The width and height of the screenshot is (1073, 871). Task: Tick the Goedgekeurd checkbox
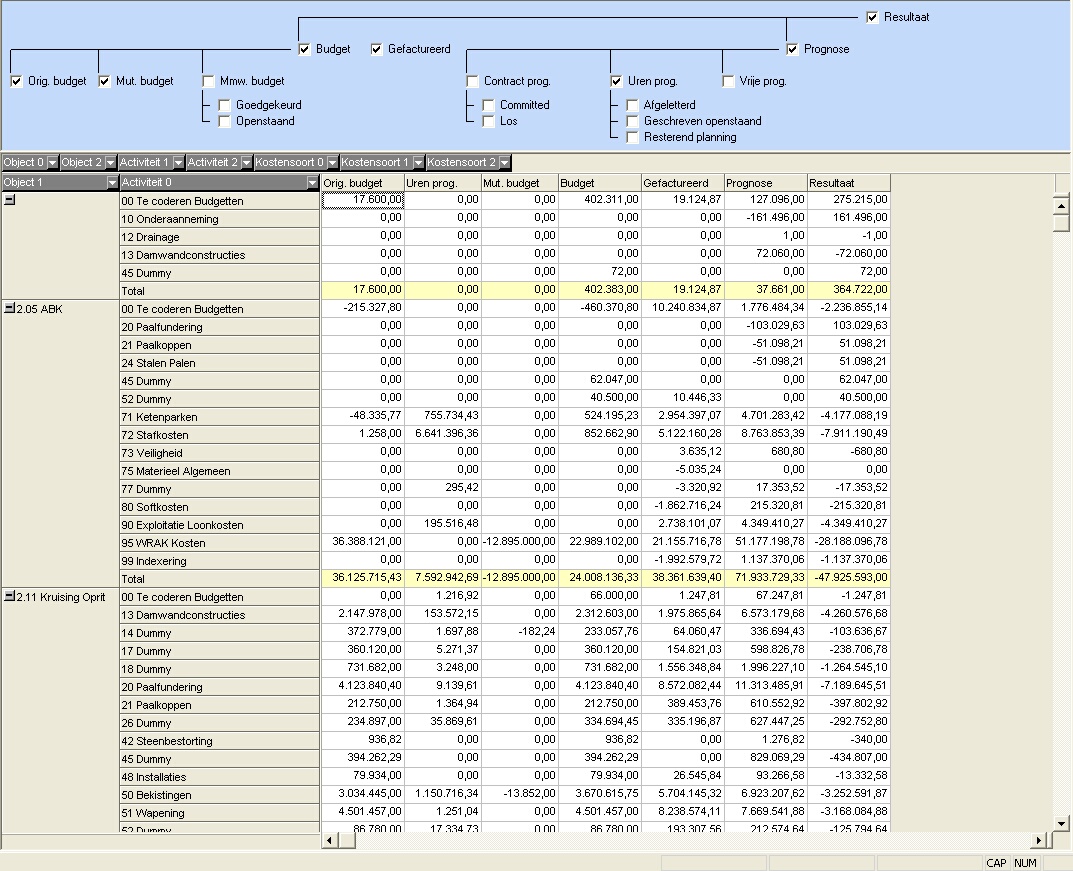(x=224, y=105)
